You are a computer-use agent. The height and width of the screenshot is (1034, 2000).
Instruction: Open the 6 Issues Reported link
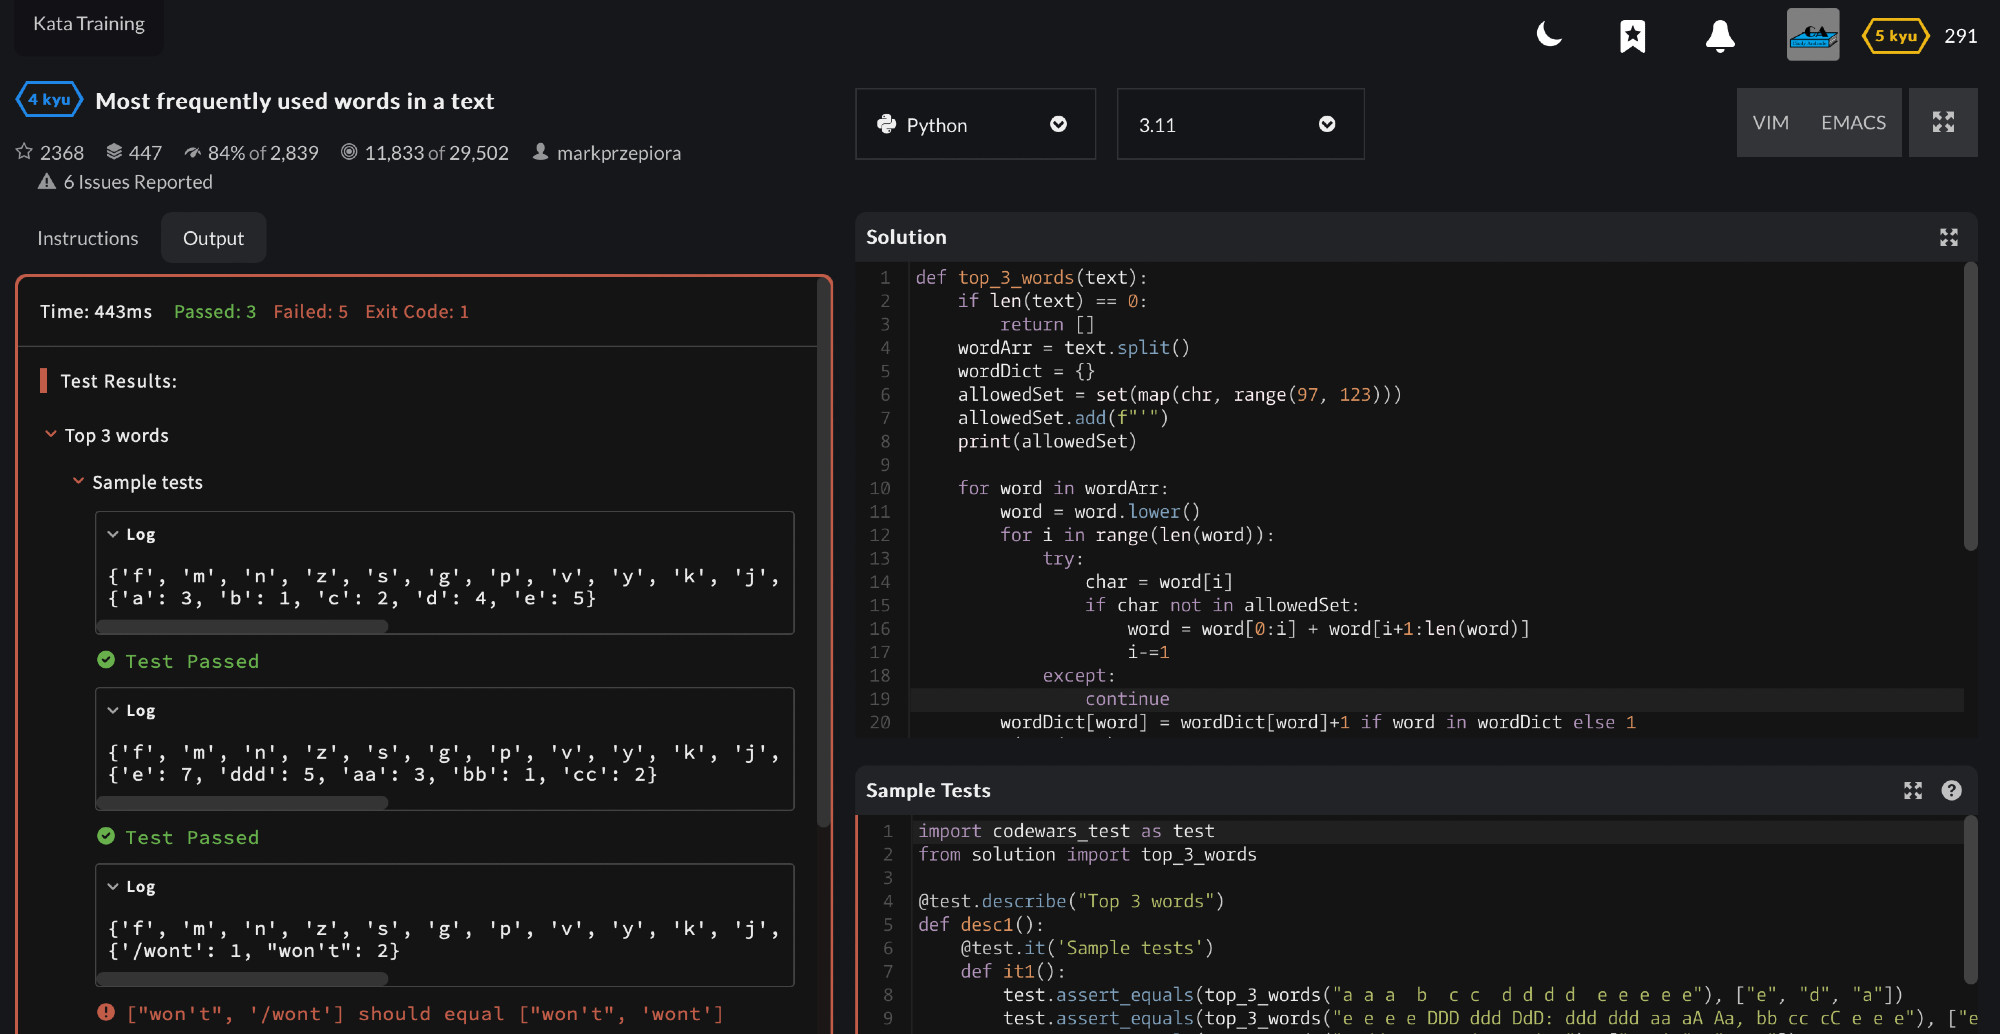pos(137,182)
